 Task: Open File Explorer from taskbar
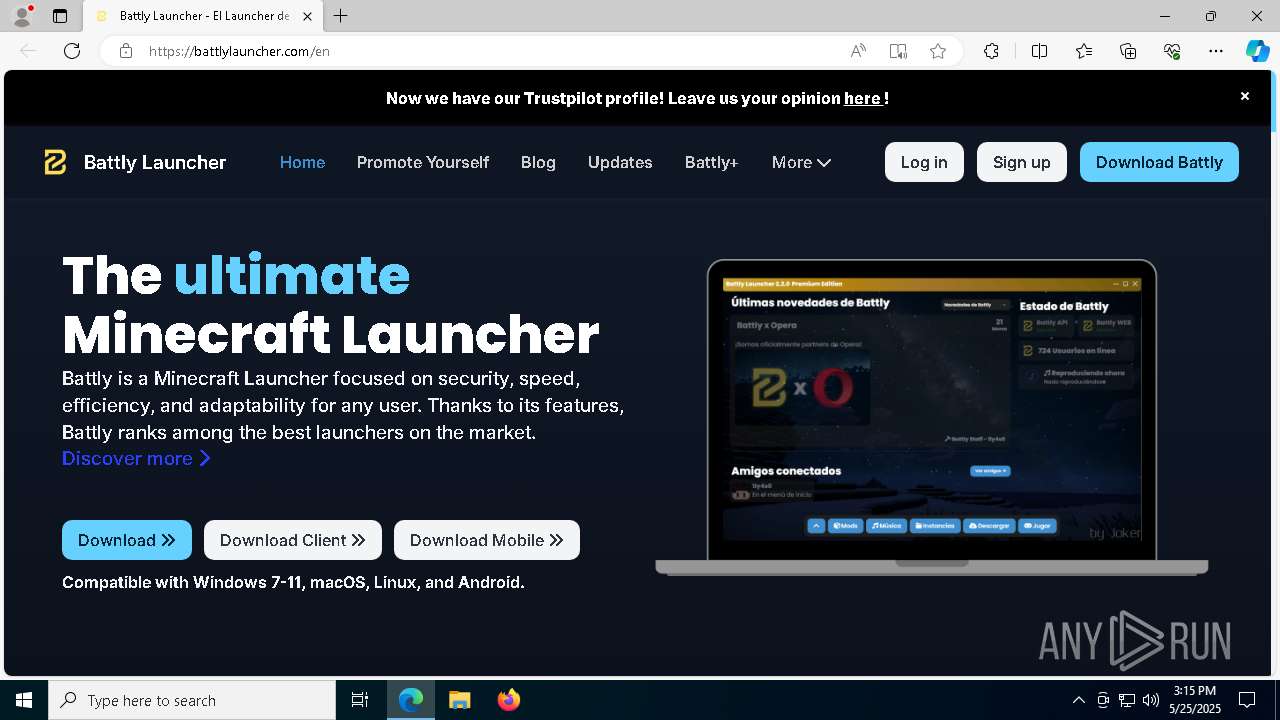(459, 700)
